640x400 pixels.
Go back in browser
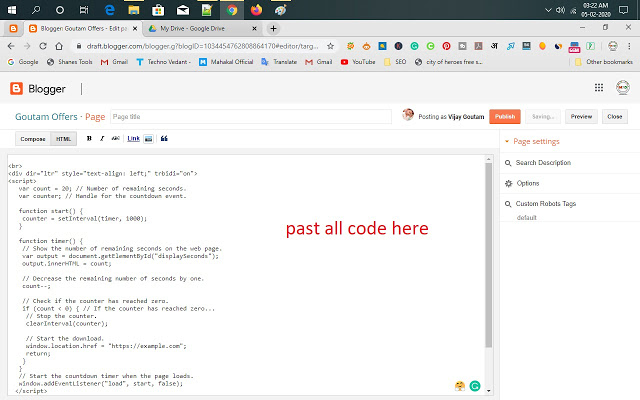pos(11,46)
